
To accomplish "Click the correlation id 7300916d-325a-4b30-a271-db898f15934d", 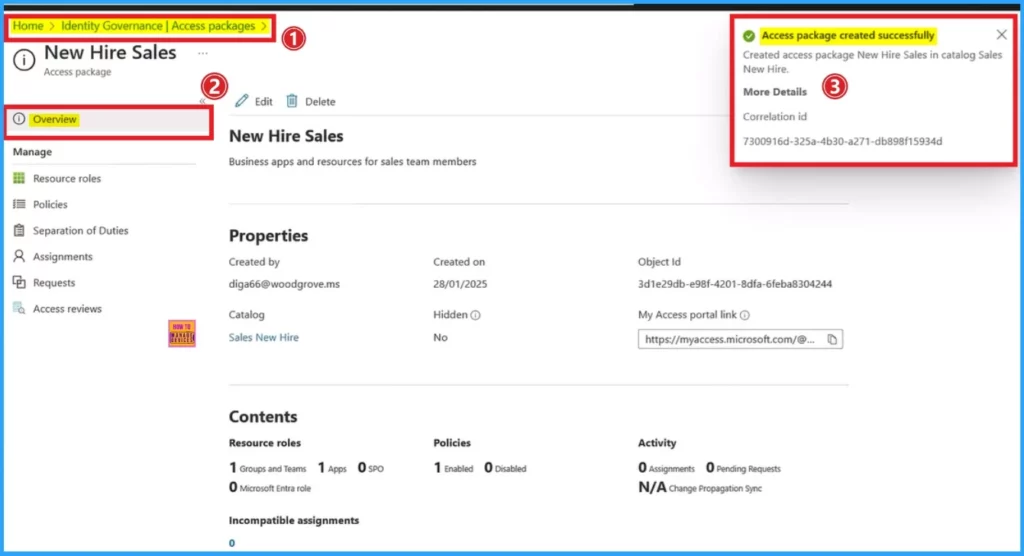I will click(842, 141).
